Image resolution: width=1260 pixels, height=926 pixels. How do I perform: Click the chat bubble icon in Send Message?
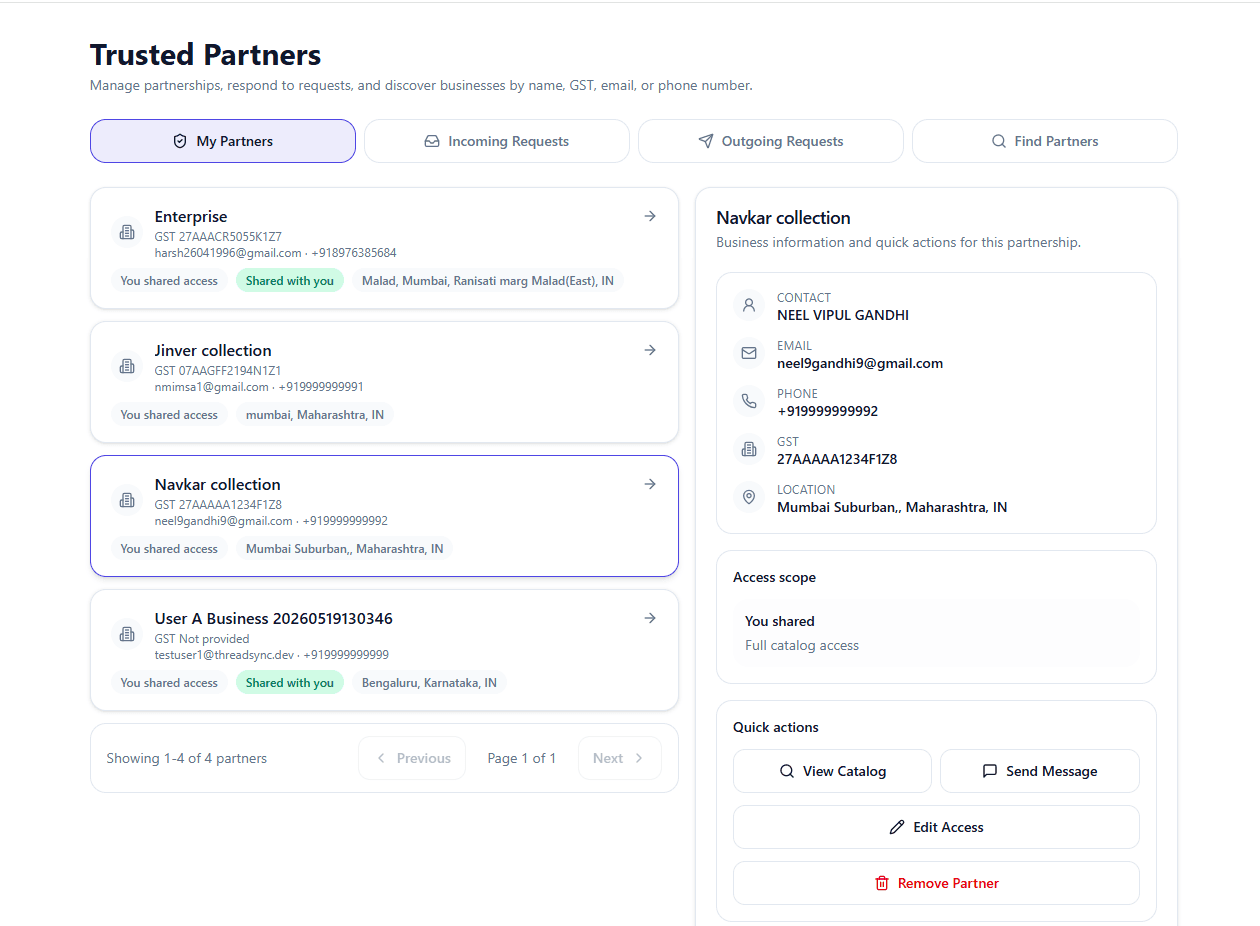click(990, 771)
